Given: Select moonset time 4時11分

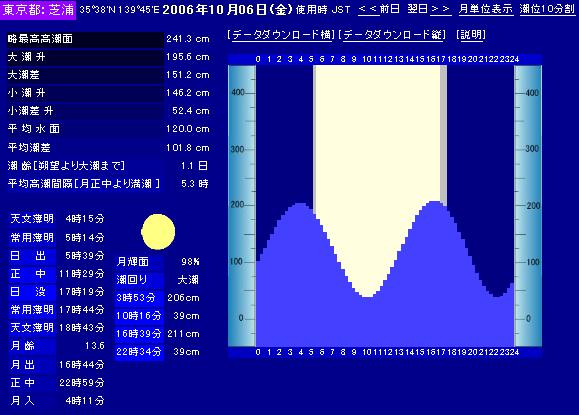Looking at the screenshot, I should [85, 401].
